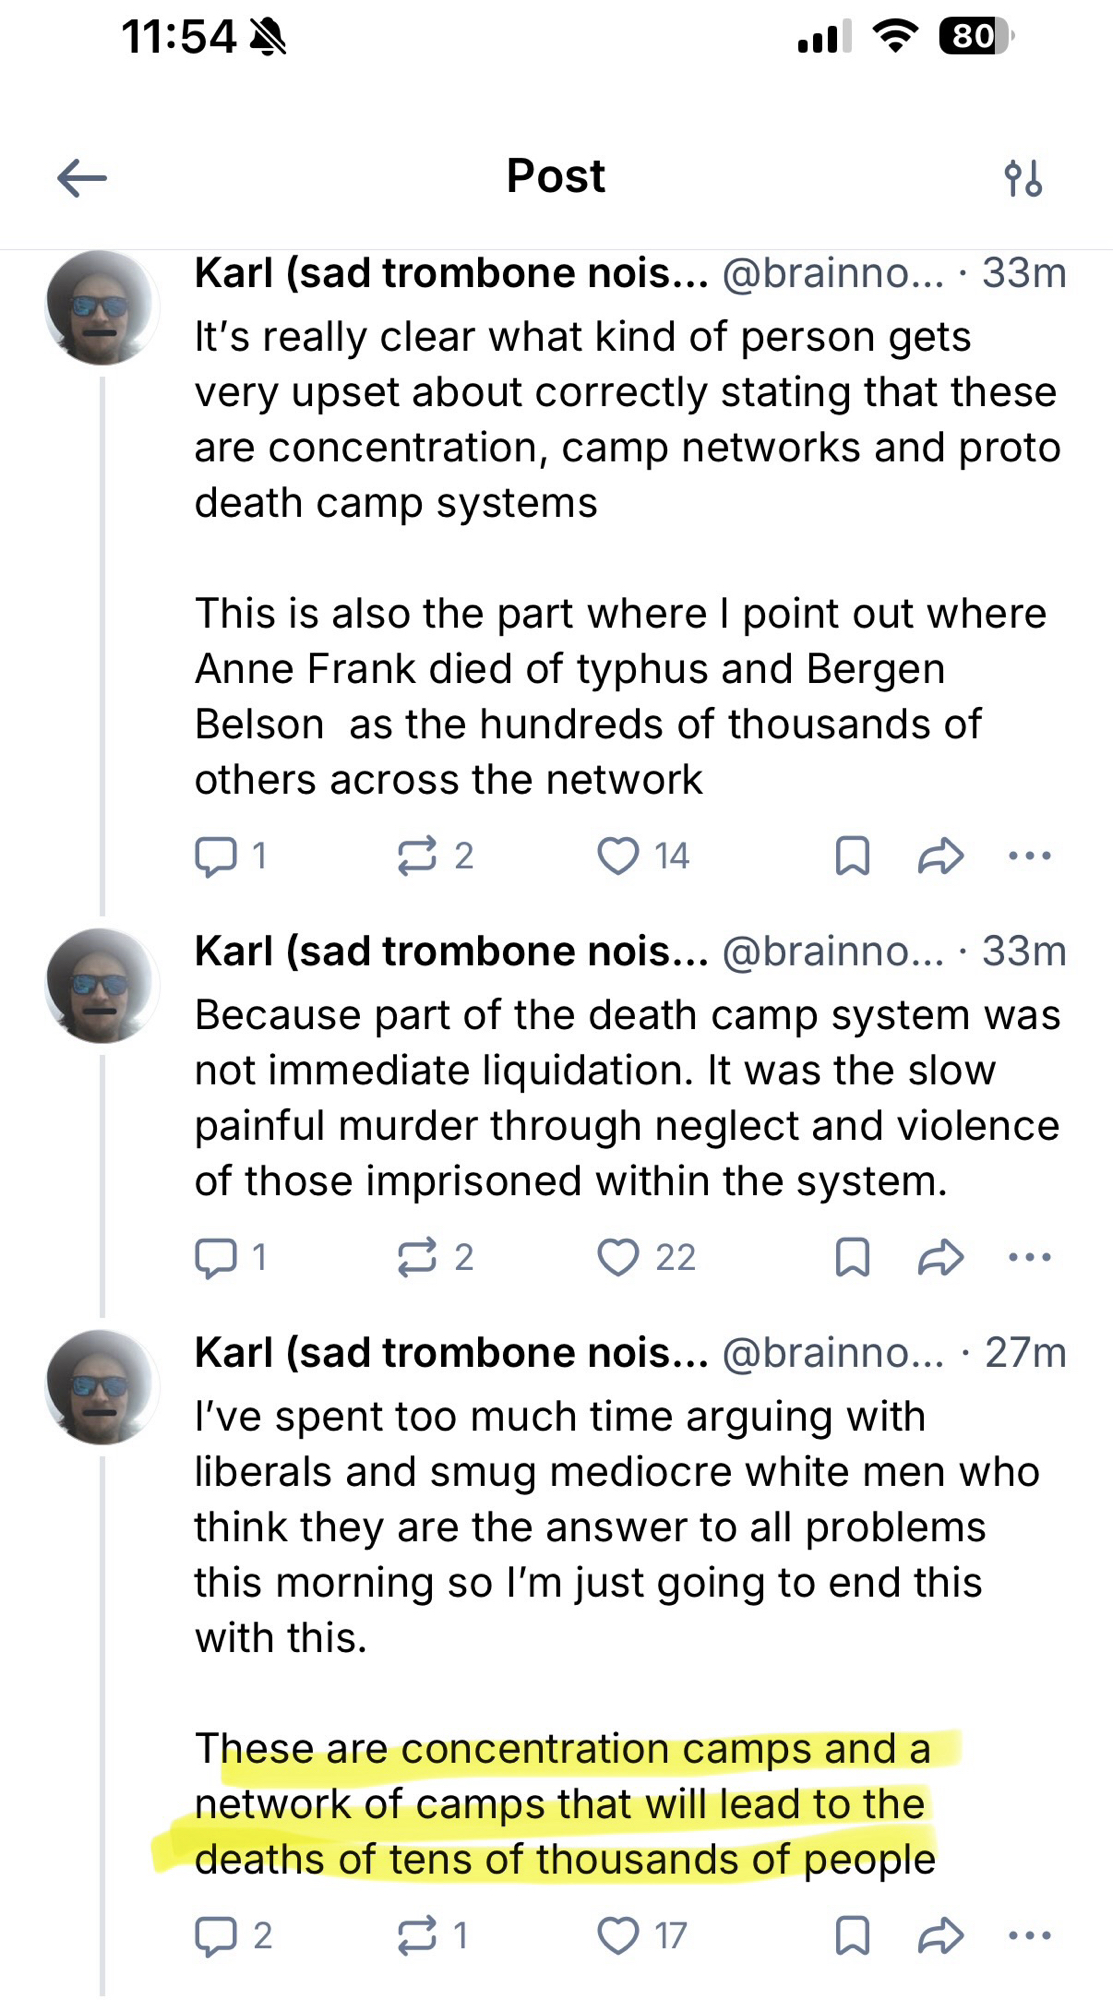Tap @brainno handle on 27m post
This screenshot has width=1113, height=2000.
click(x=832, y=1353)
